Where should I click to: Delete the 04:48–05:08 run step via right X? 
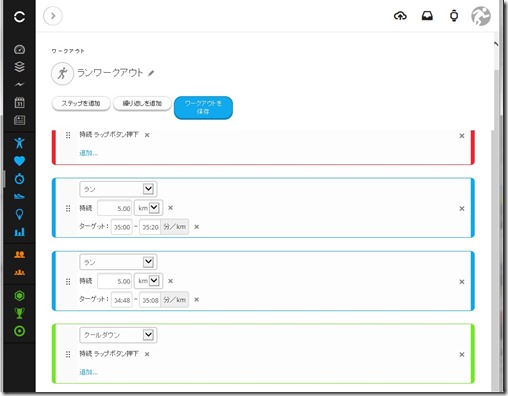coord(462,282)
